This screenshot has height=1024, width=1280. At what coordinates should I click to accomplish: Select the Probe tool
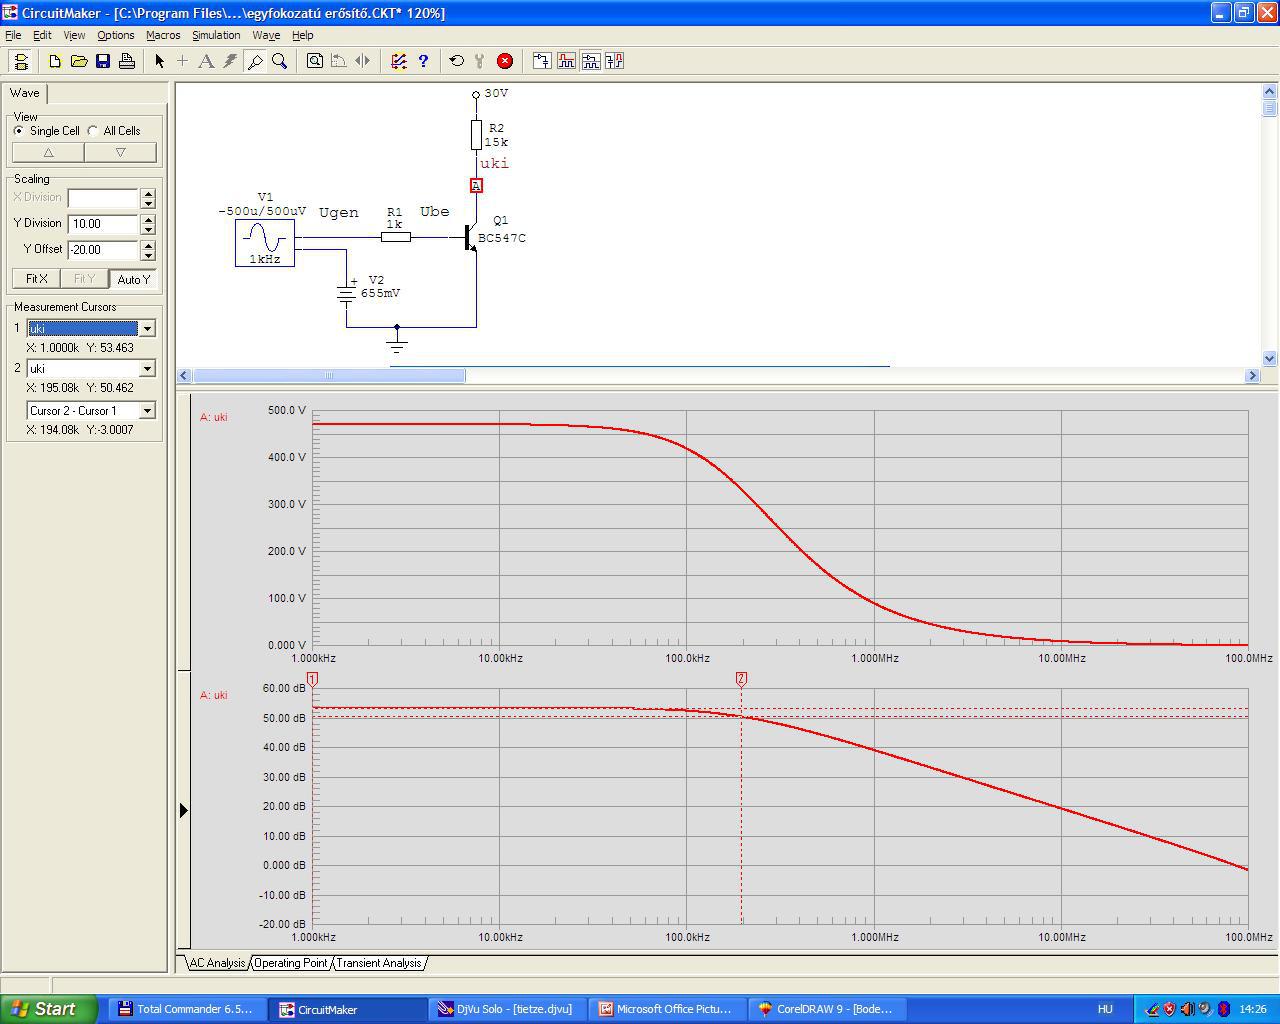255,61
